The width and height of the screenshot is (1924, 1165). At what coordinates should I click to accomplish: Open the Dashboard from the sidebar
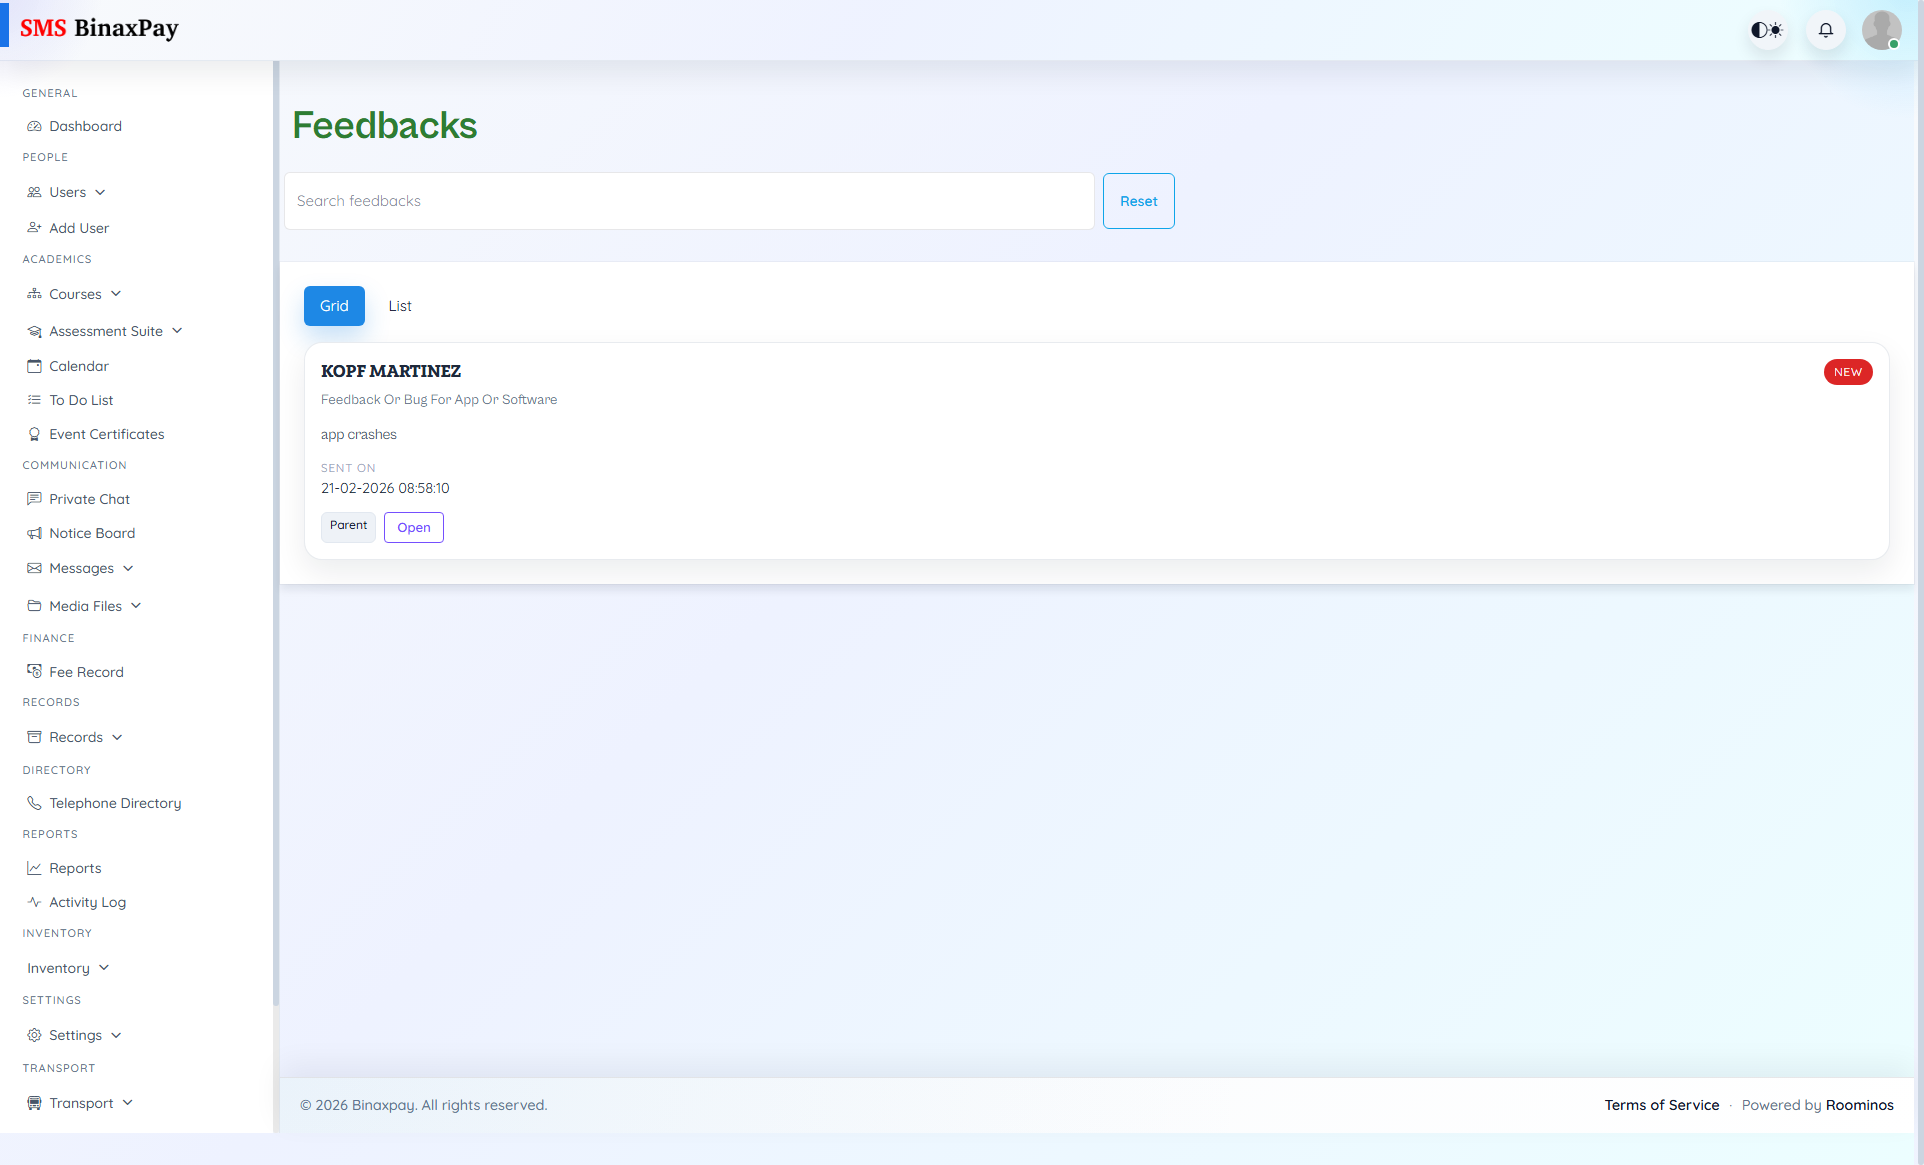[85, 126]
